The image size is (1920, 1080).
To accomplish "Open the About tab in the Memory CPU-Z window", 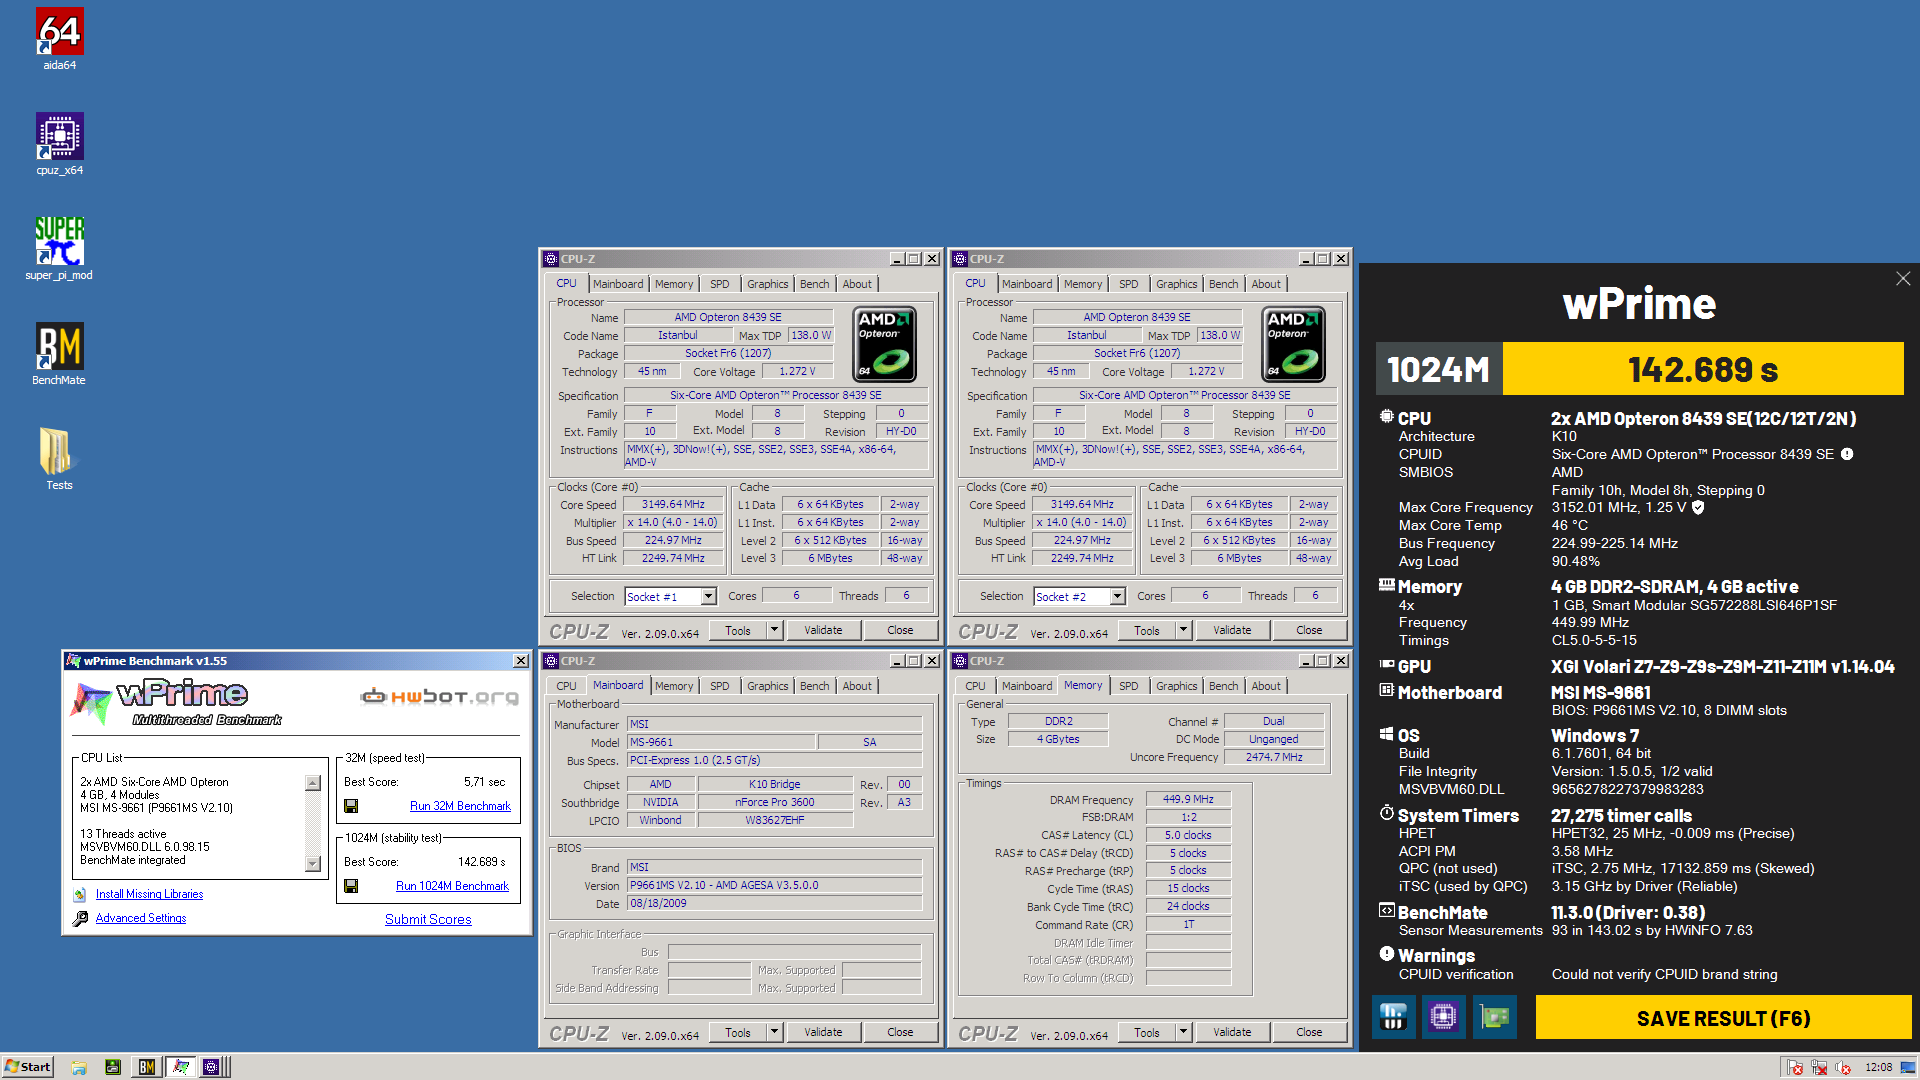I will click(x=1266, y=686).
